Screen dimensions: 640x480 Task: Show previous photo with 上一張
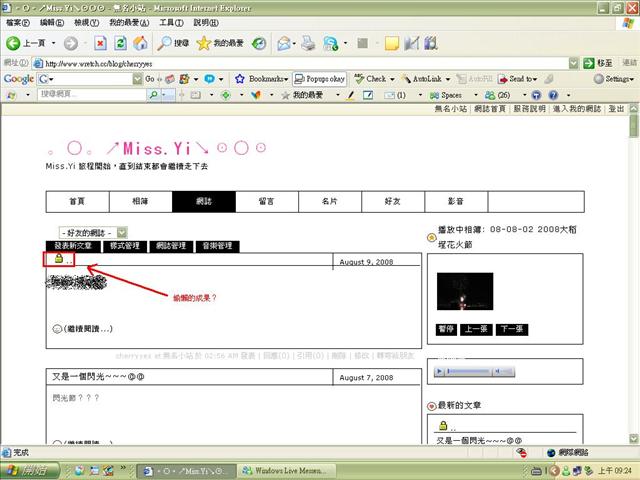coord(476,329)
